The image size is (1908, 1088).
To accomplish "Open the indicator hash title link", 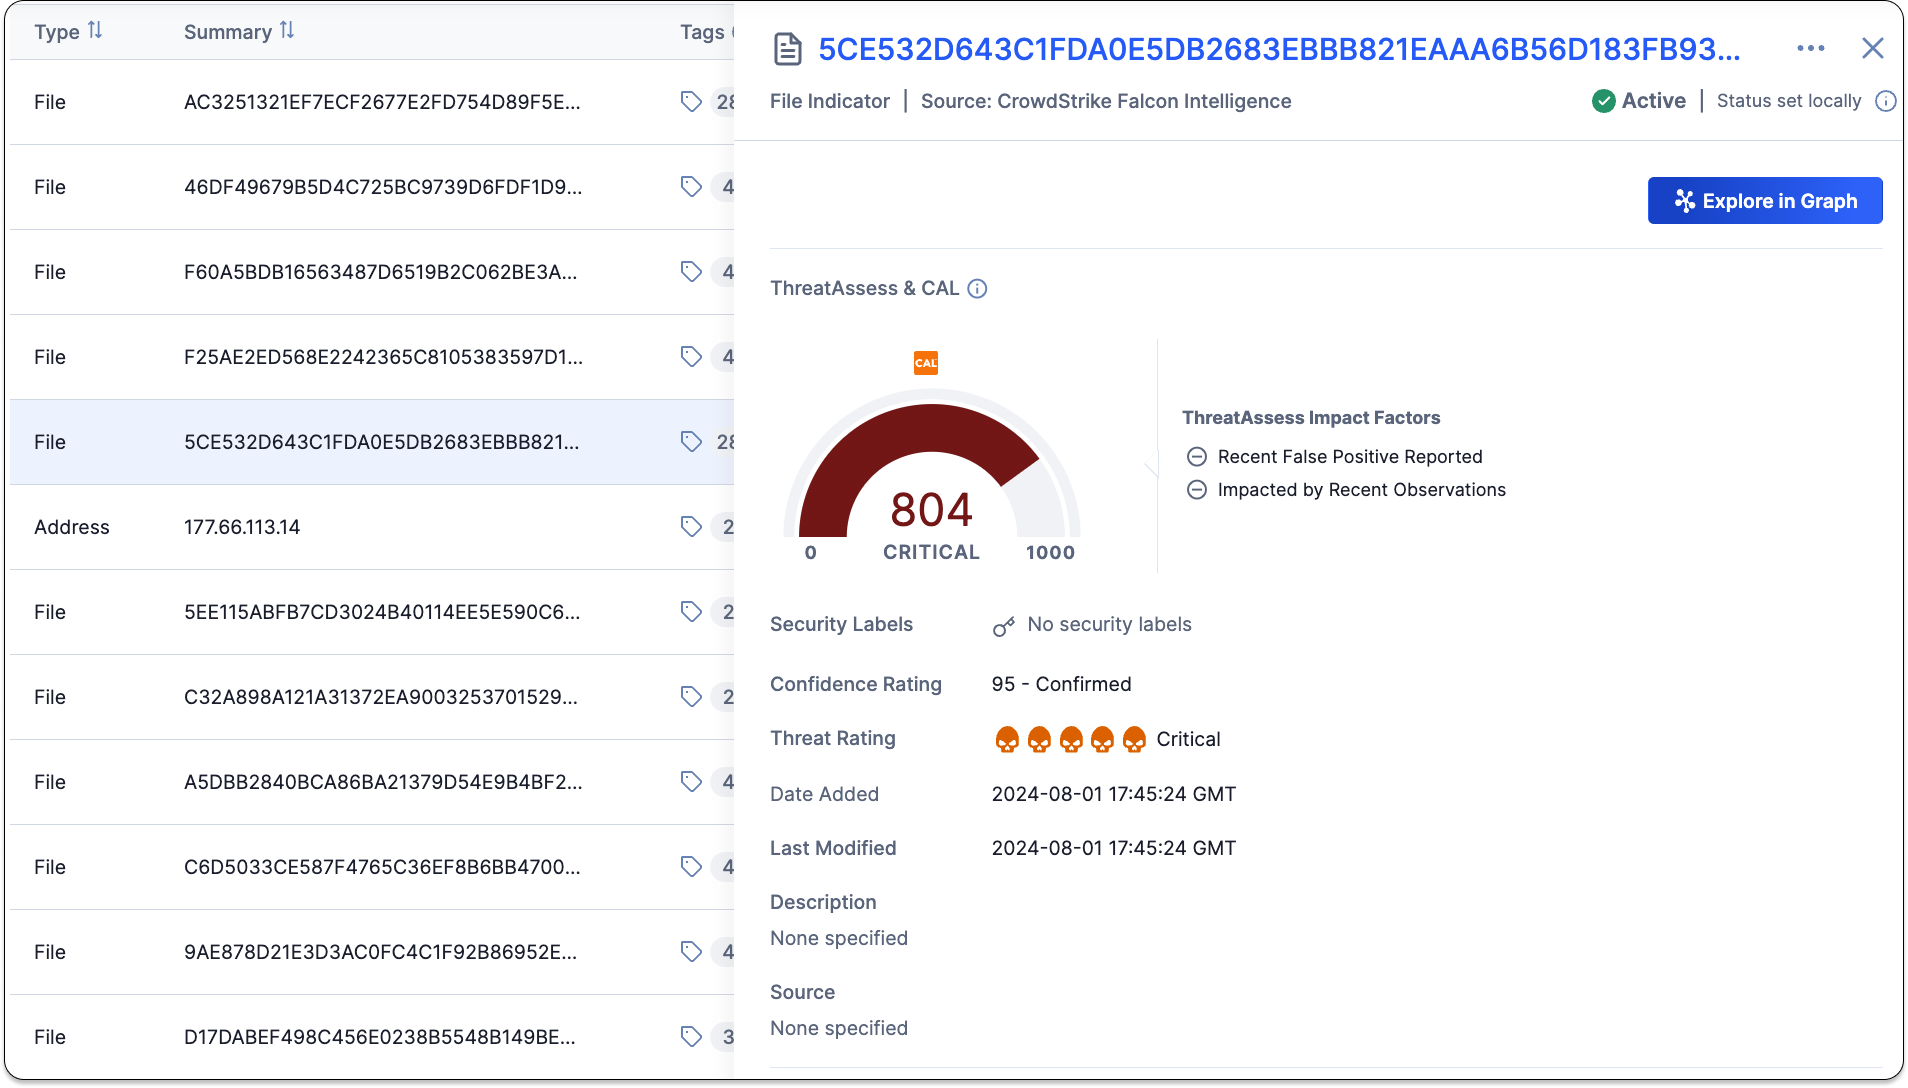I will pyautogui.click(x=1278, y=49).
